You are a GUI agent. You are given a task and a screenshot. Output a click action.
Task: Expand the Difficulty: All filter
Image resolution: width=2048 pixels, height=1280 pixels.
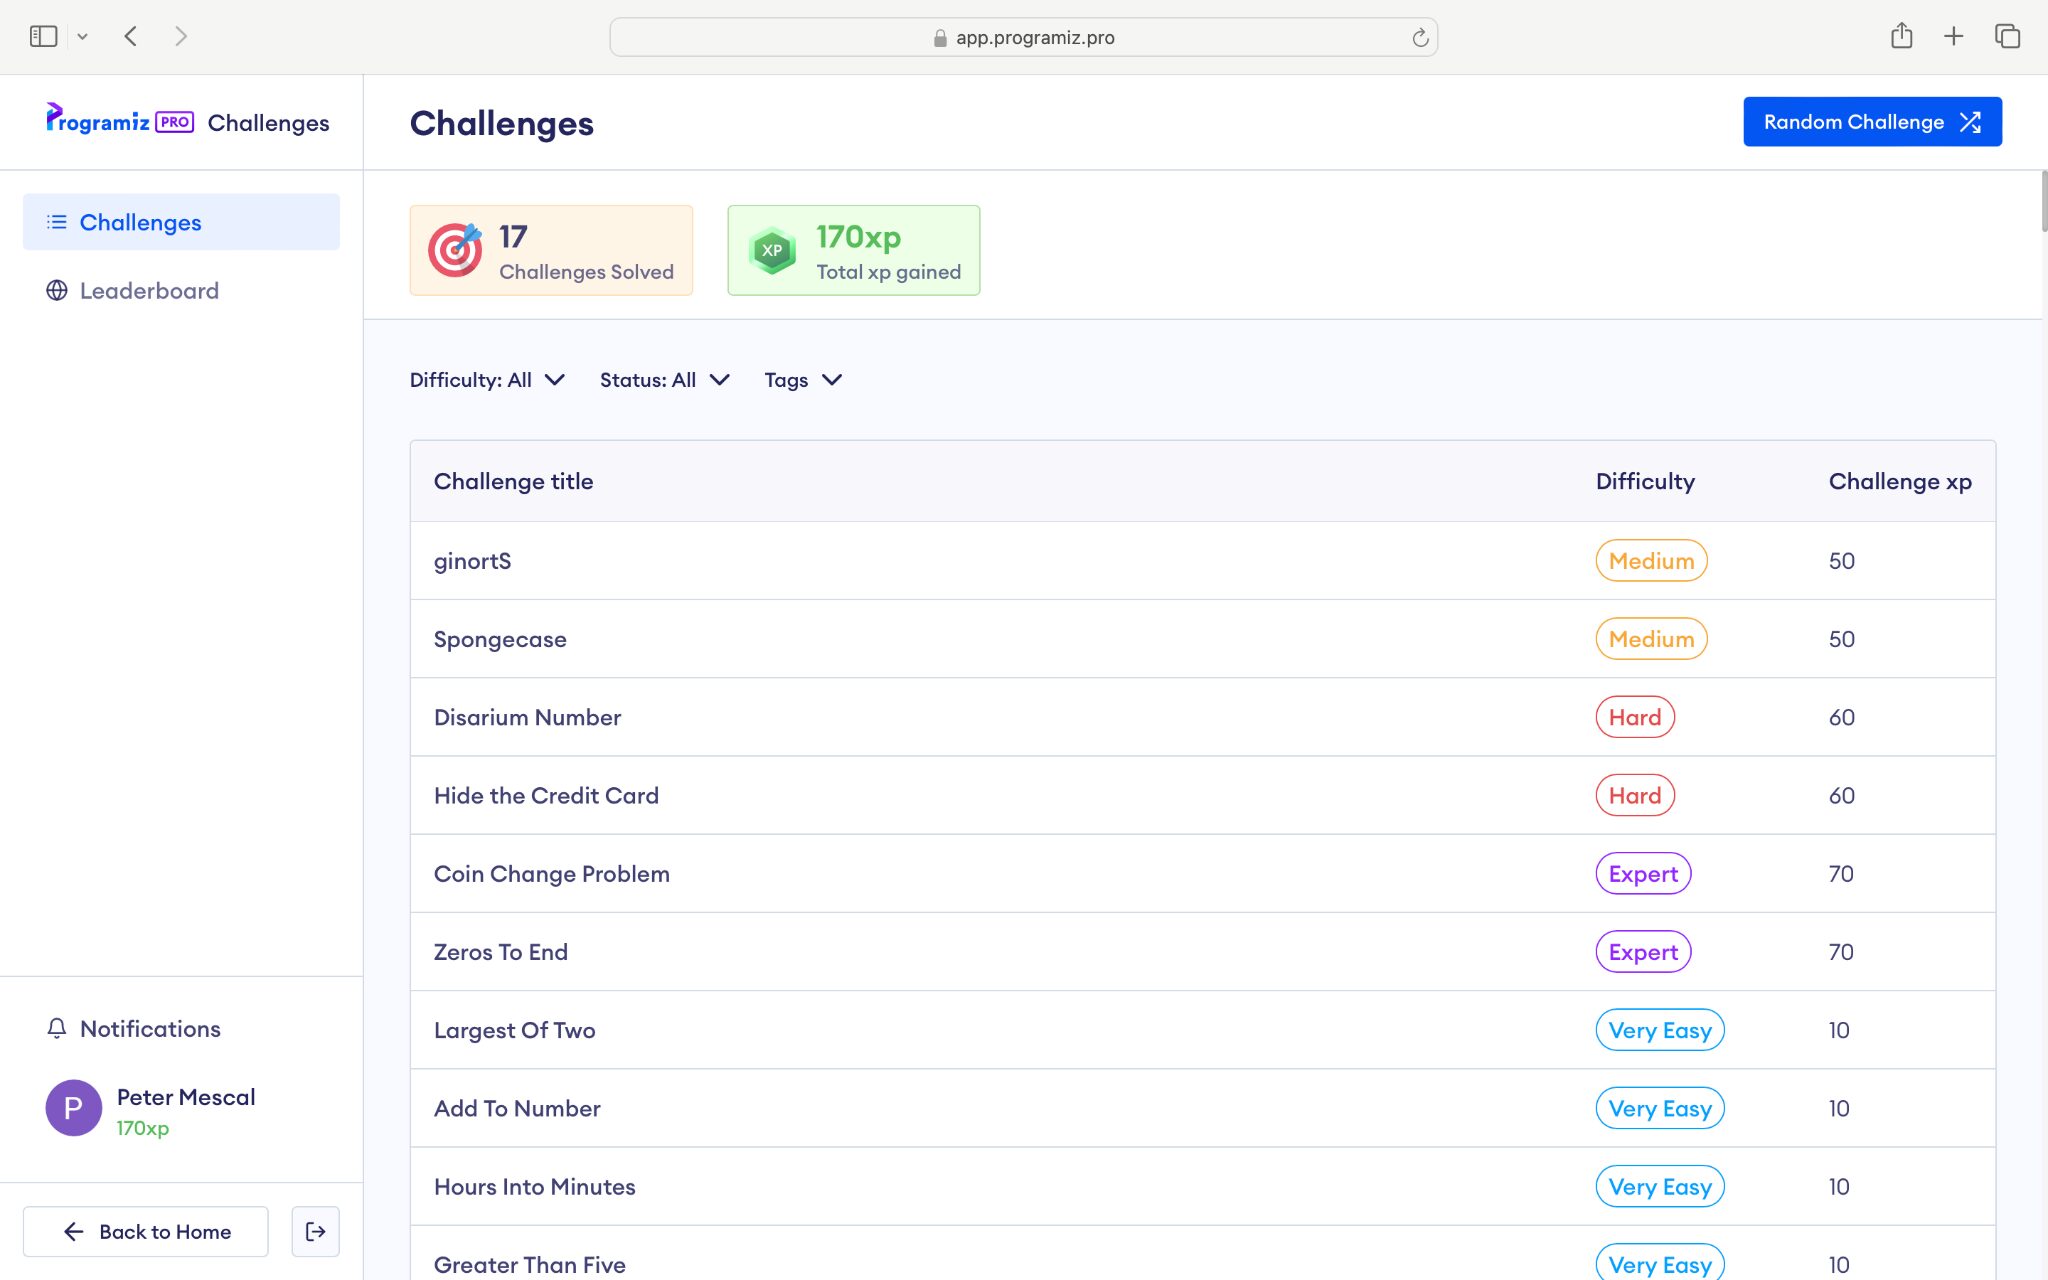(487, 380)
